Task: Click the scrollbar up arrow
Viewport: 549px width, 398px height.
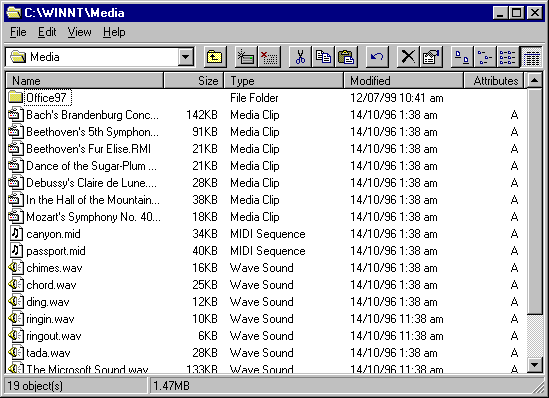Action: pos(534,81)
